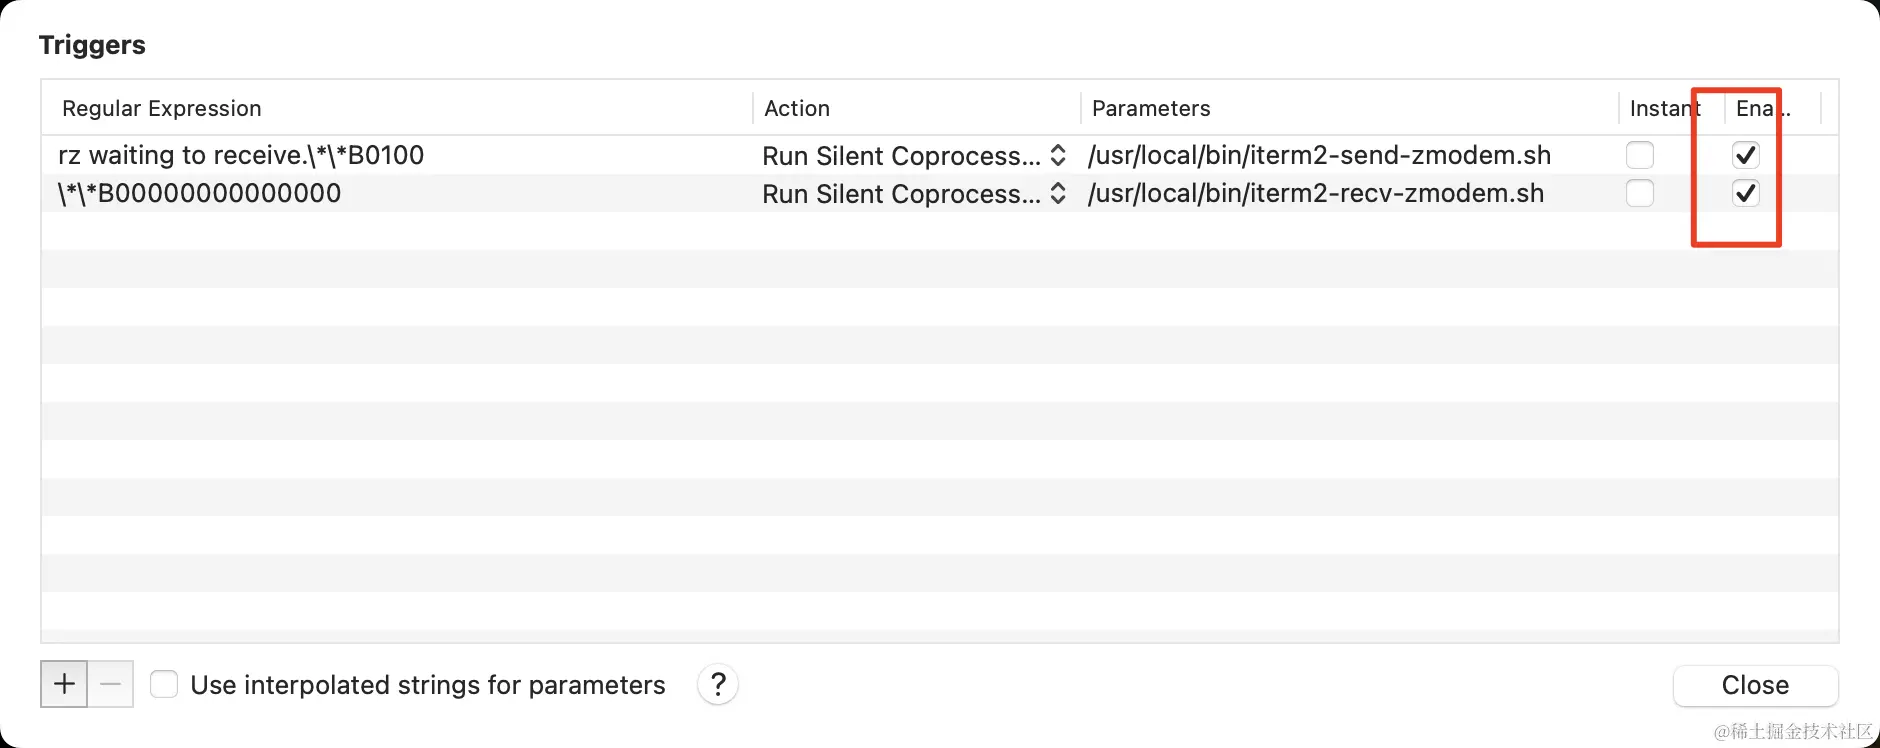Click the Regular Expression column header

[162, 108]
